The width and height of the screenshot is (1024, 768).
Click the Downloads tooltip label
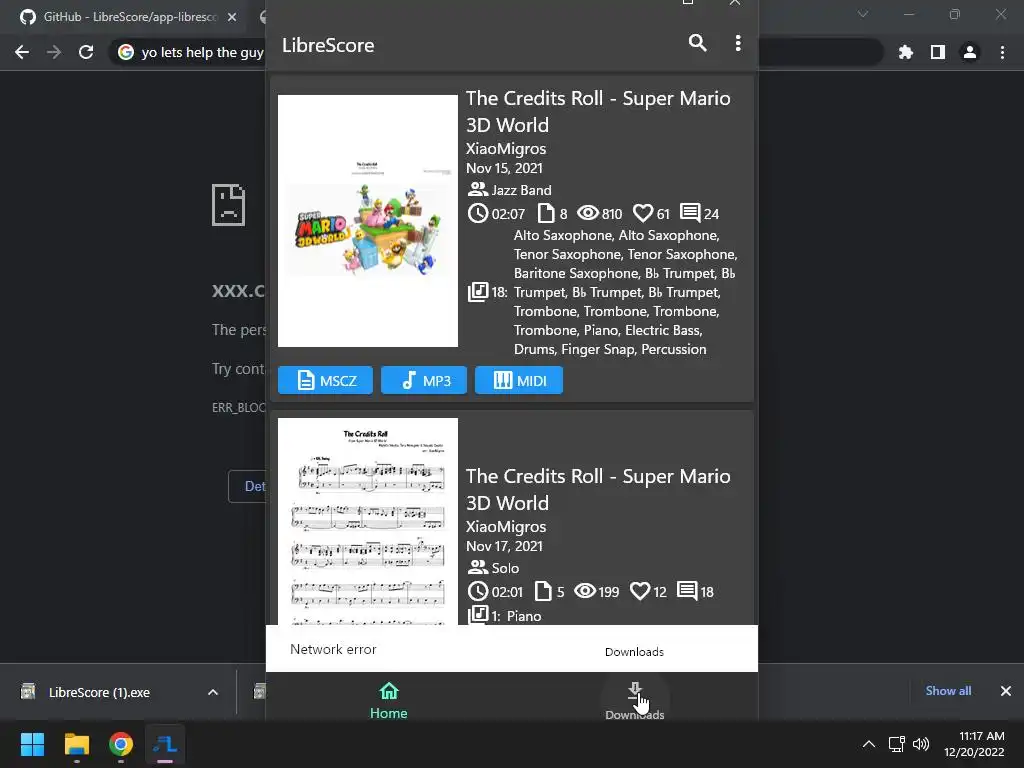pos(634,652)
